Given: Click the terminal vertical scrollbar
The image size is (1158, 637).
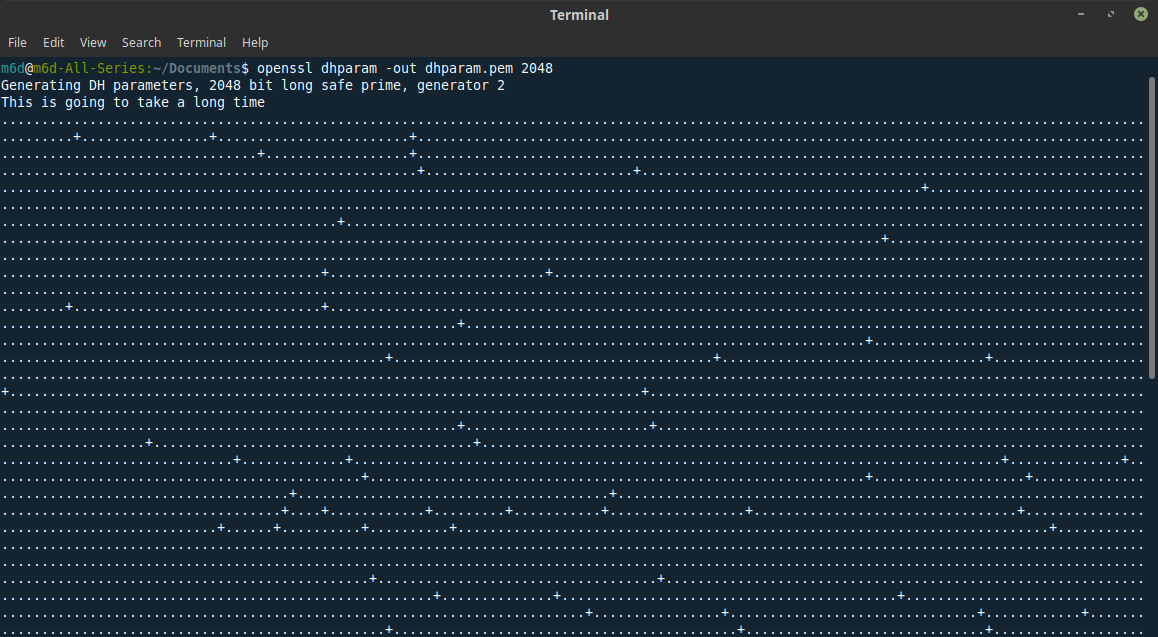Looking at the screenshot, I should coord(1152,228).
